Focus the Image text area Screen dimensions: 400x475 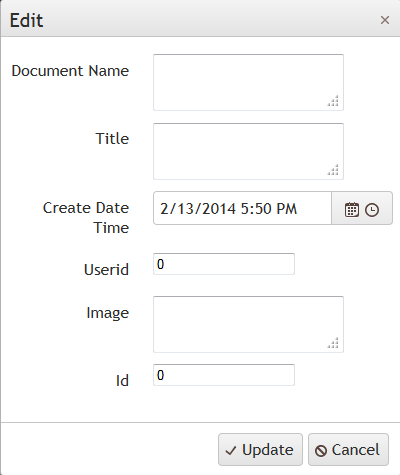coord(248,324)
